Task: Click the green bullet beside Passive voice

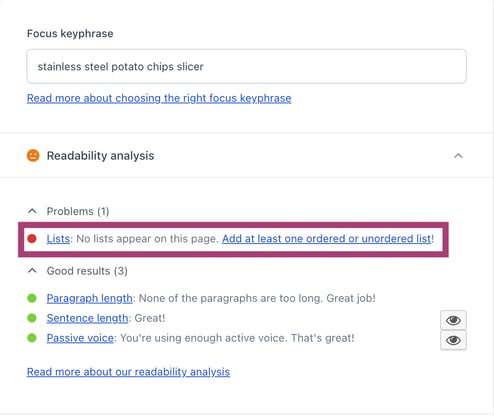Action: pyautogui.click(x=32, y=338)
